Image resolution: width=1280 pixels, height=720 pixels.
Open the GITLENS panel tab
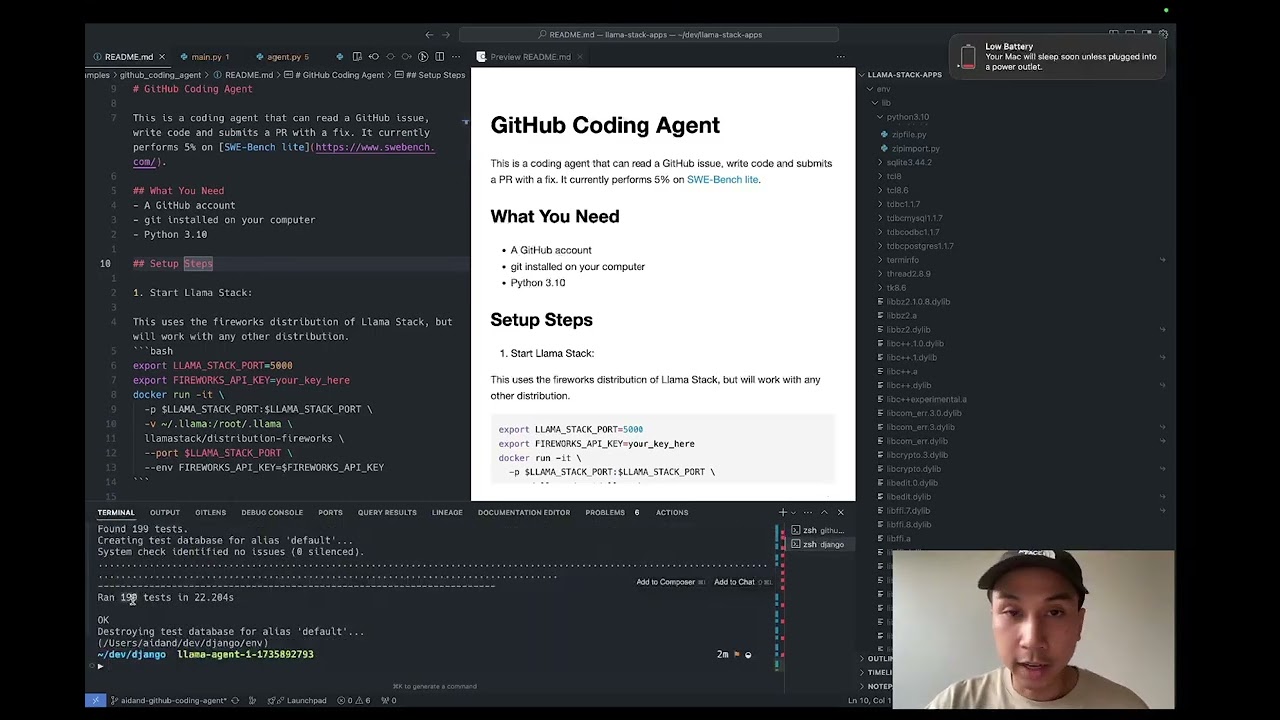[x=210, y=513]
